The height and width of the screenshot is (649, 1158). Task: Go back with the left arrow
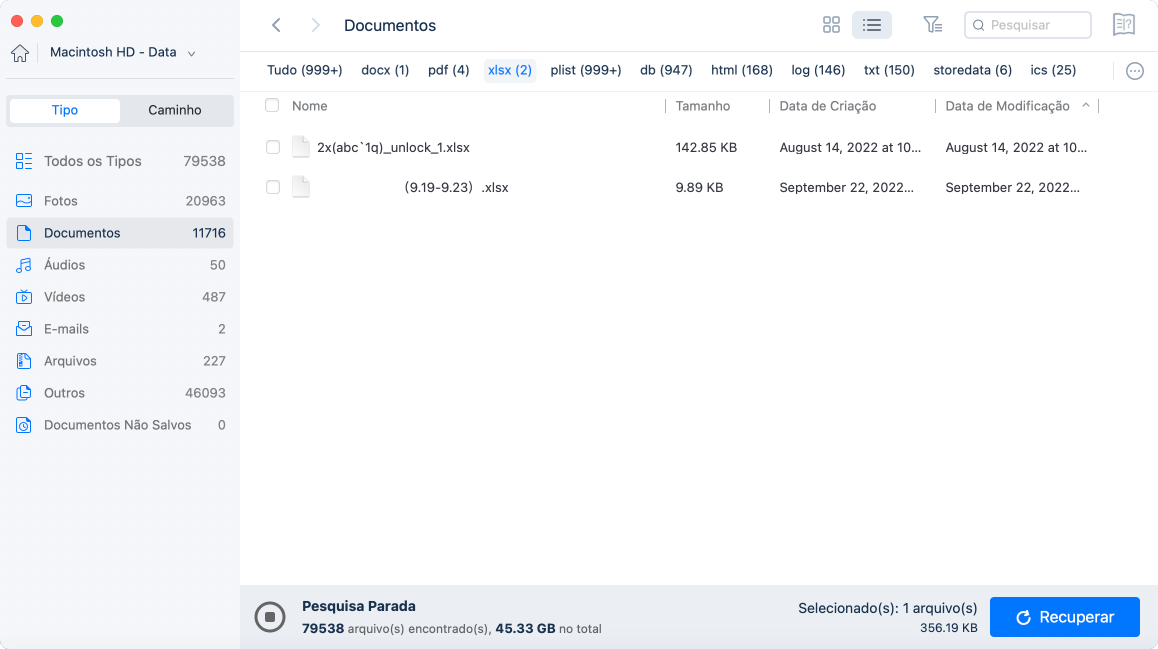(276, 25)
